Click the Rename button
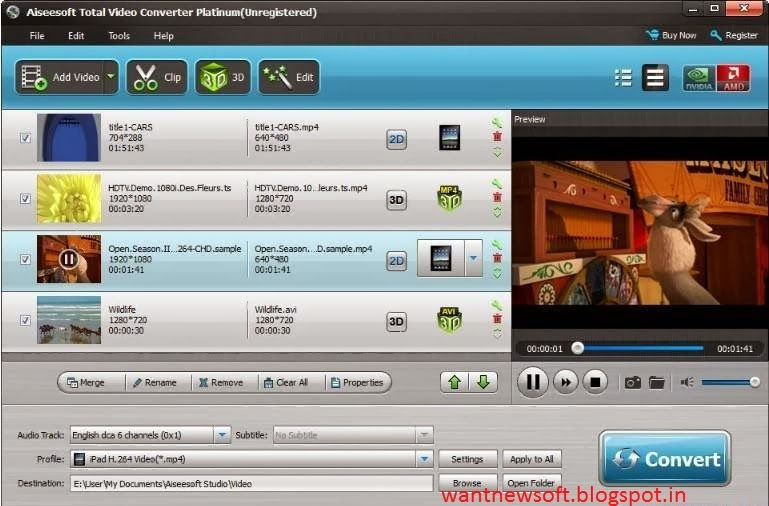The height and width of the screenshot is (506, 769). point(155,382)
